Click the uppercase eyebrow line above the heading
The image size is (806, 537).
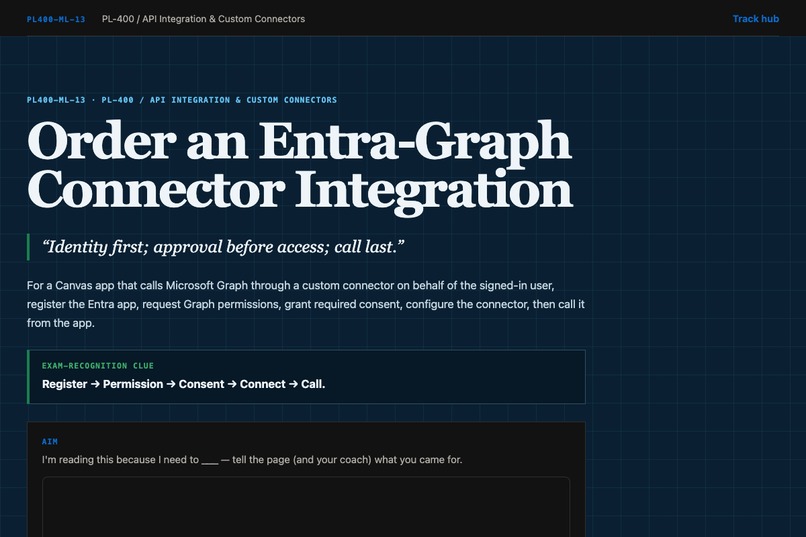182,100
